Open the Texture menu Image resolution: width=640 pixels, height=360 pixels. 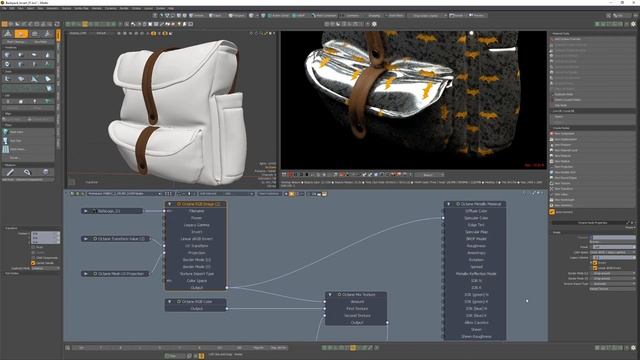coord(66,8)
